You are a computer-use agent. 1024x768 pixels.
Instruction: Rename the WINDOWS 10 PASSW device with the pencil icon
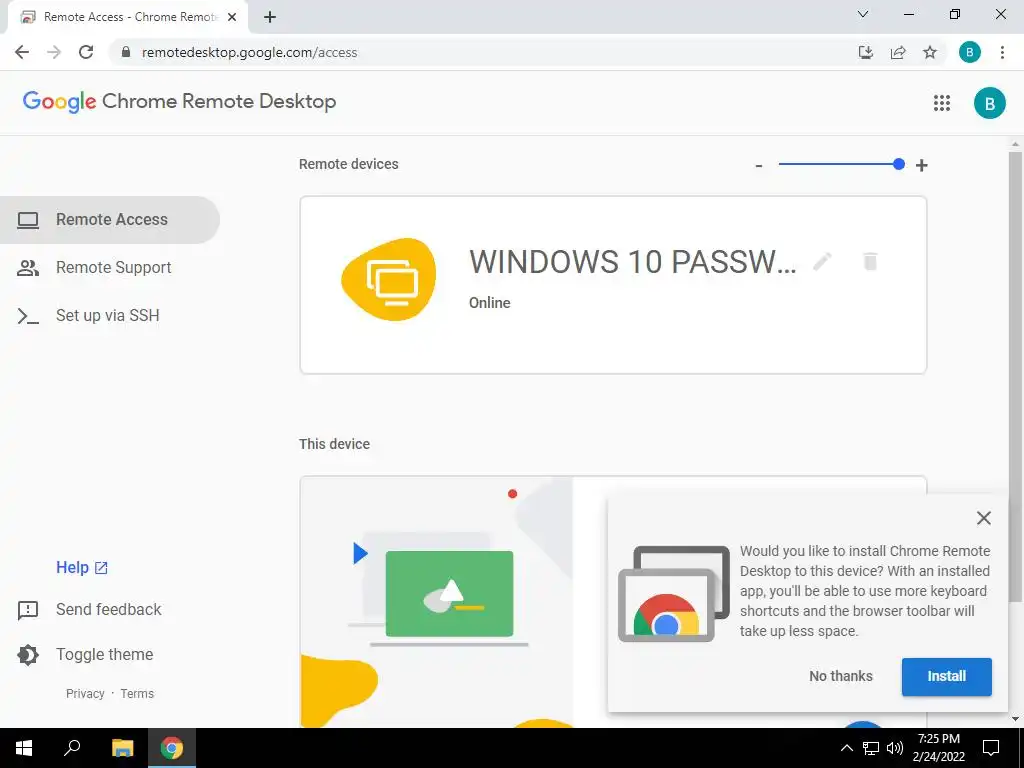(822, 262)
